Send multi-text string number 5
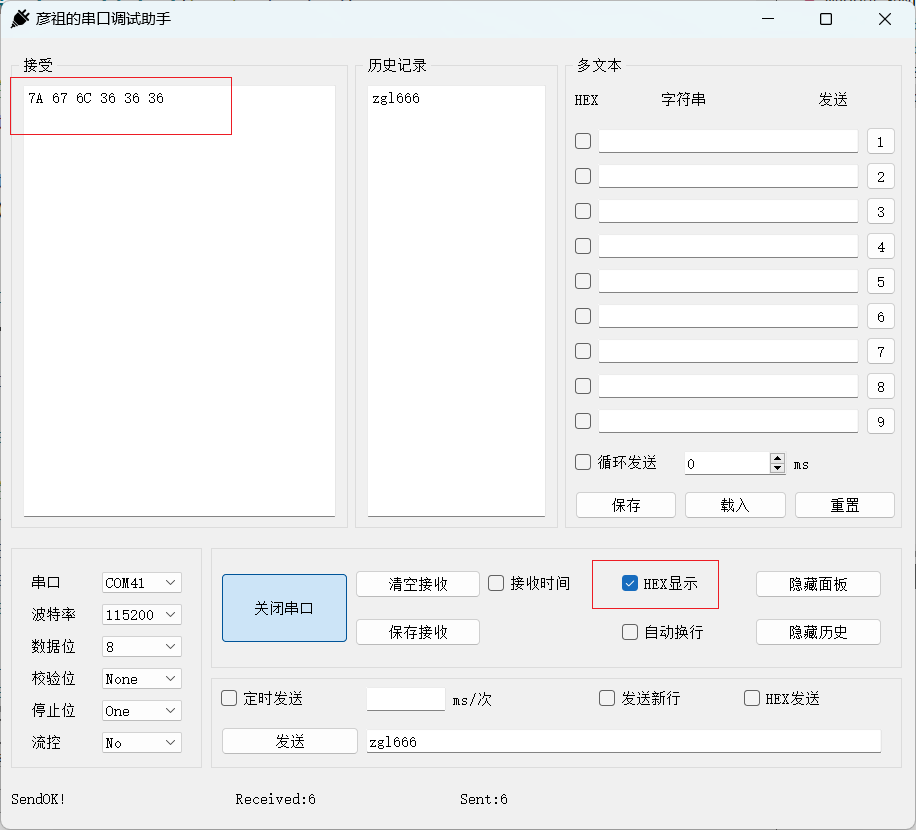 click(x=880, y=282)
